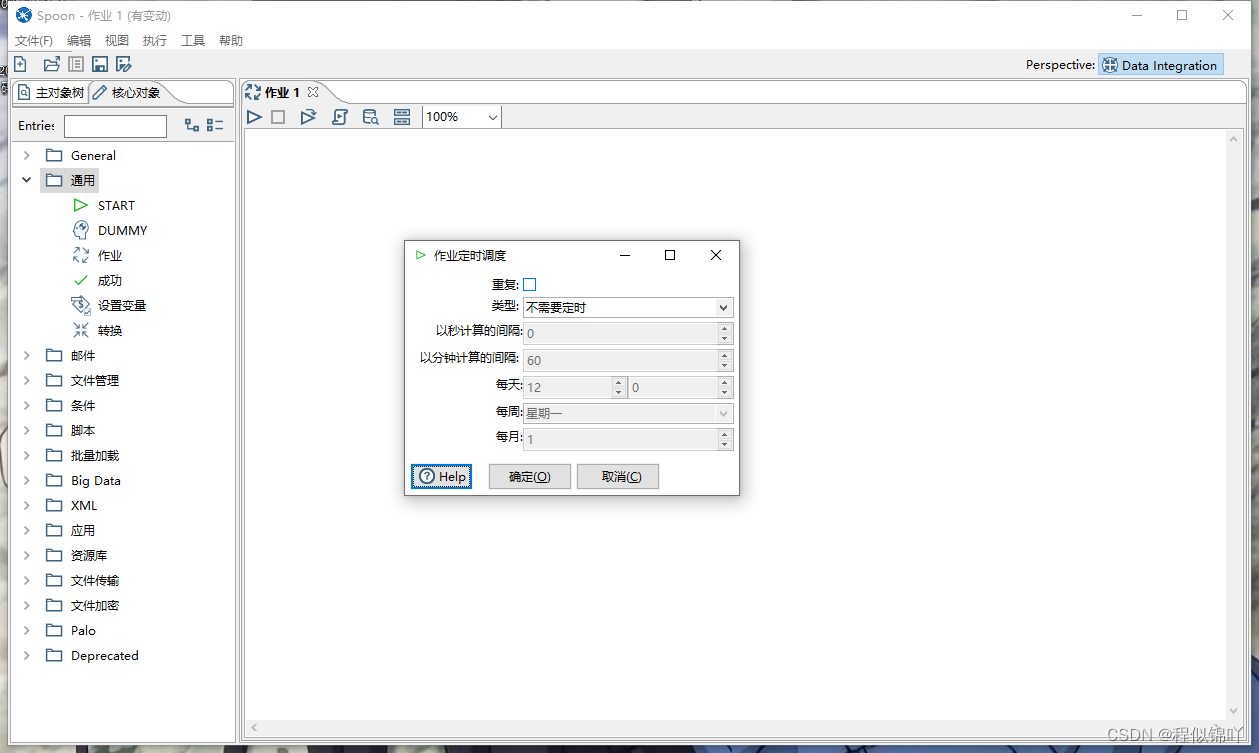Image resolution: width=1259 pixels, height=753 pixels.
Task: Click the 以分钟计算的间隔 value field
Action: 620,360
